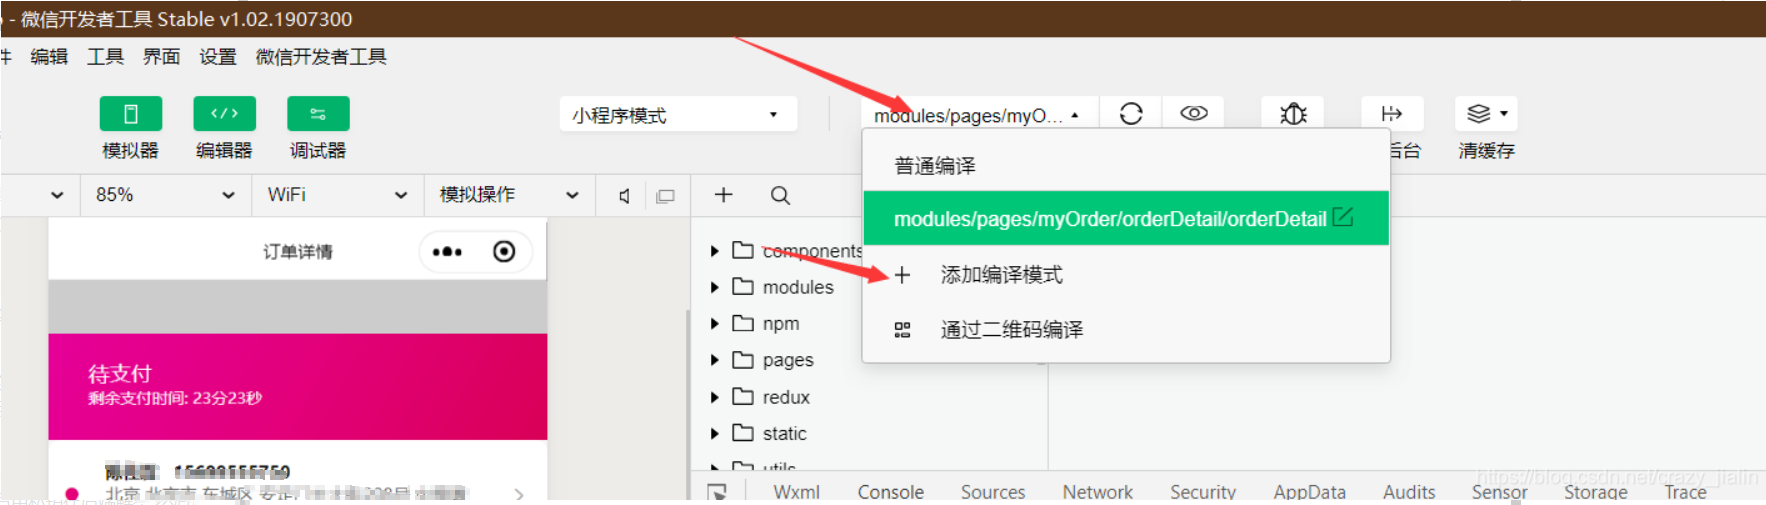
Task: Click the preview eye icon
Action: 1194,113
